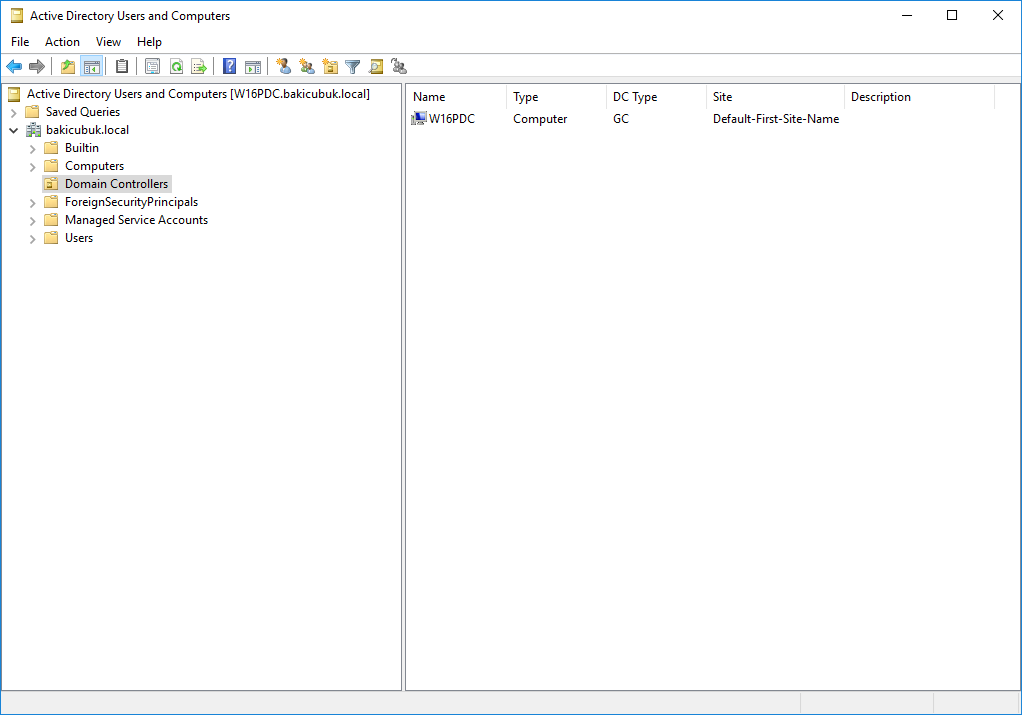The width and height of the screenshot is (1022, 715).
Task: Collapse the bakicubuk.local domain node
Action: pos(14,130)
